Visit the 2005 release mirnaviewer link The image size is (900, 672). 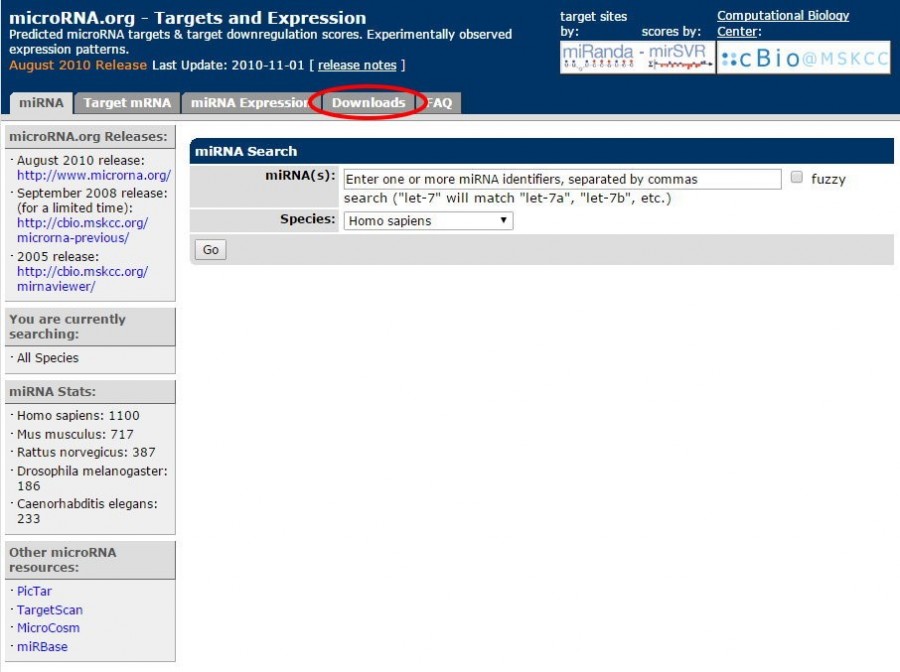coord(82,279)
